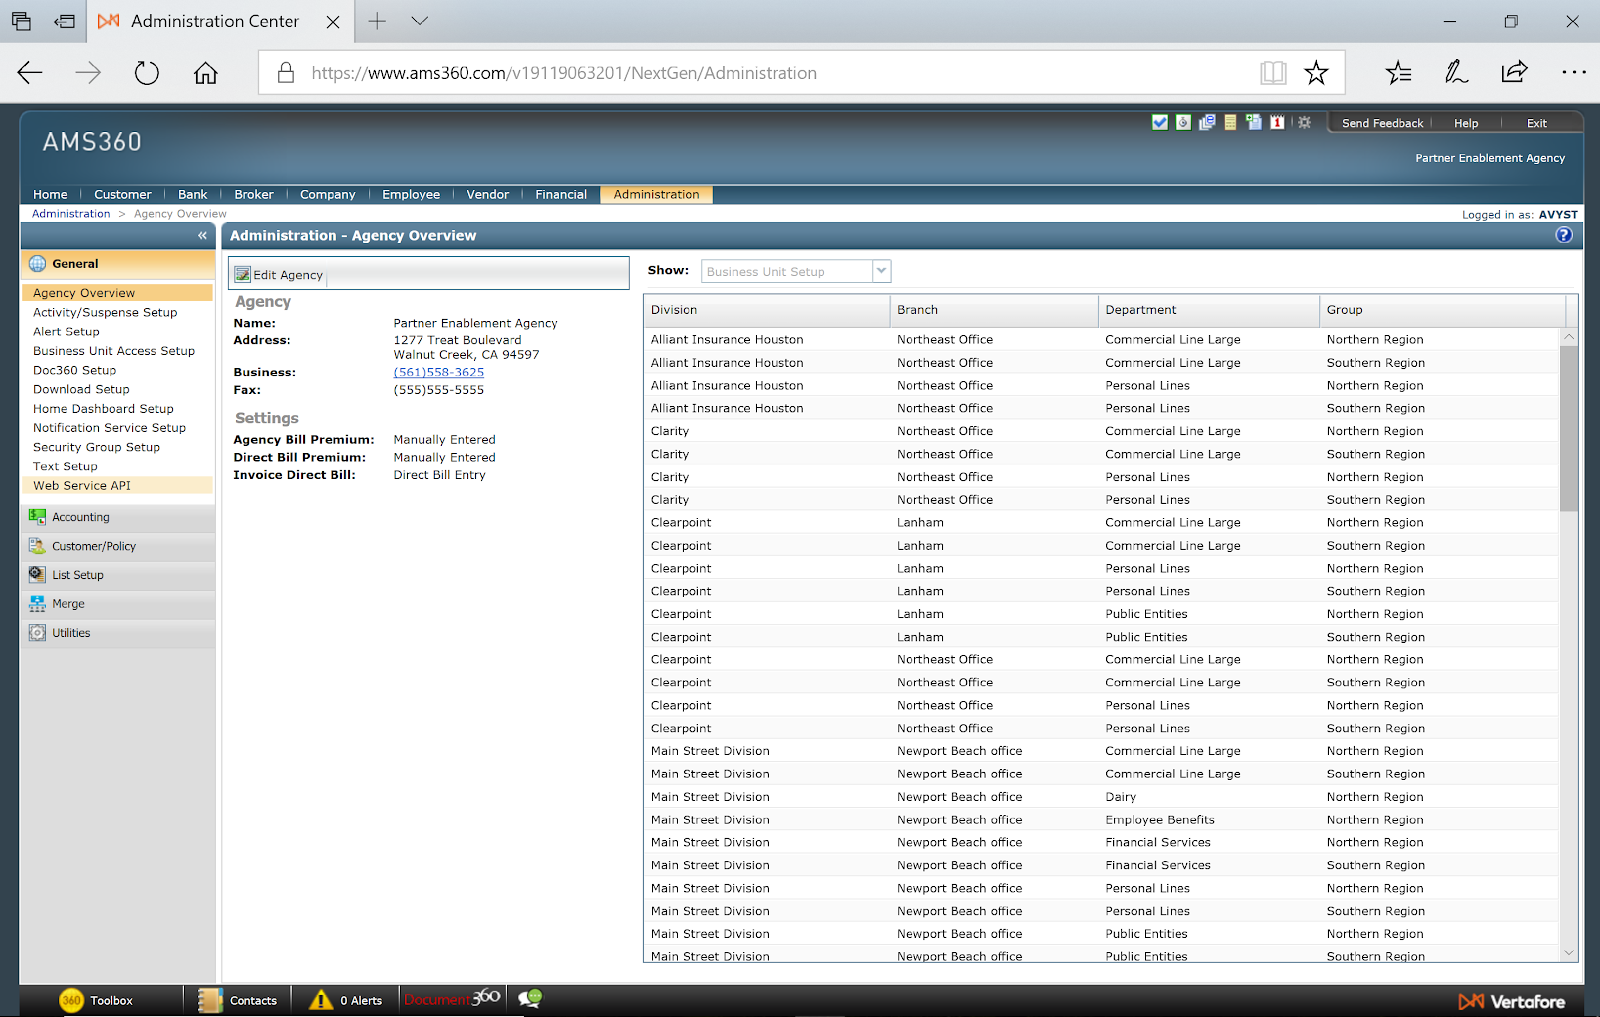Viewport: 1600px width, 1017px height.
Task: Open Doc360 Setup in sidebar
Action: (x=74, y=370)
